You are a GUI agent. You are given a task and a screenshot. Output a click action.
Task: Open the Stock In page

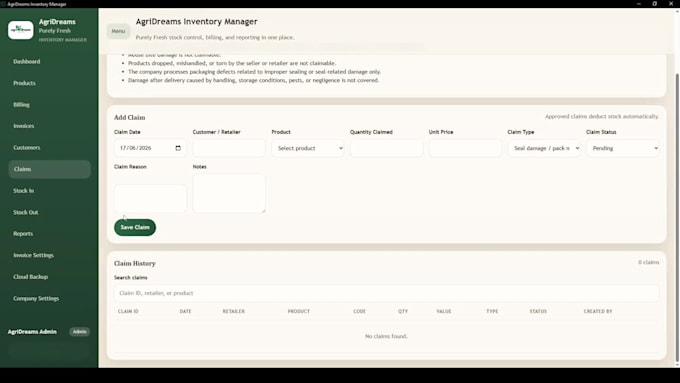49,190
